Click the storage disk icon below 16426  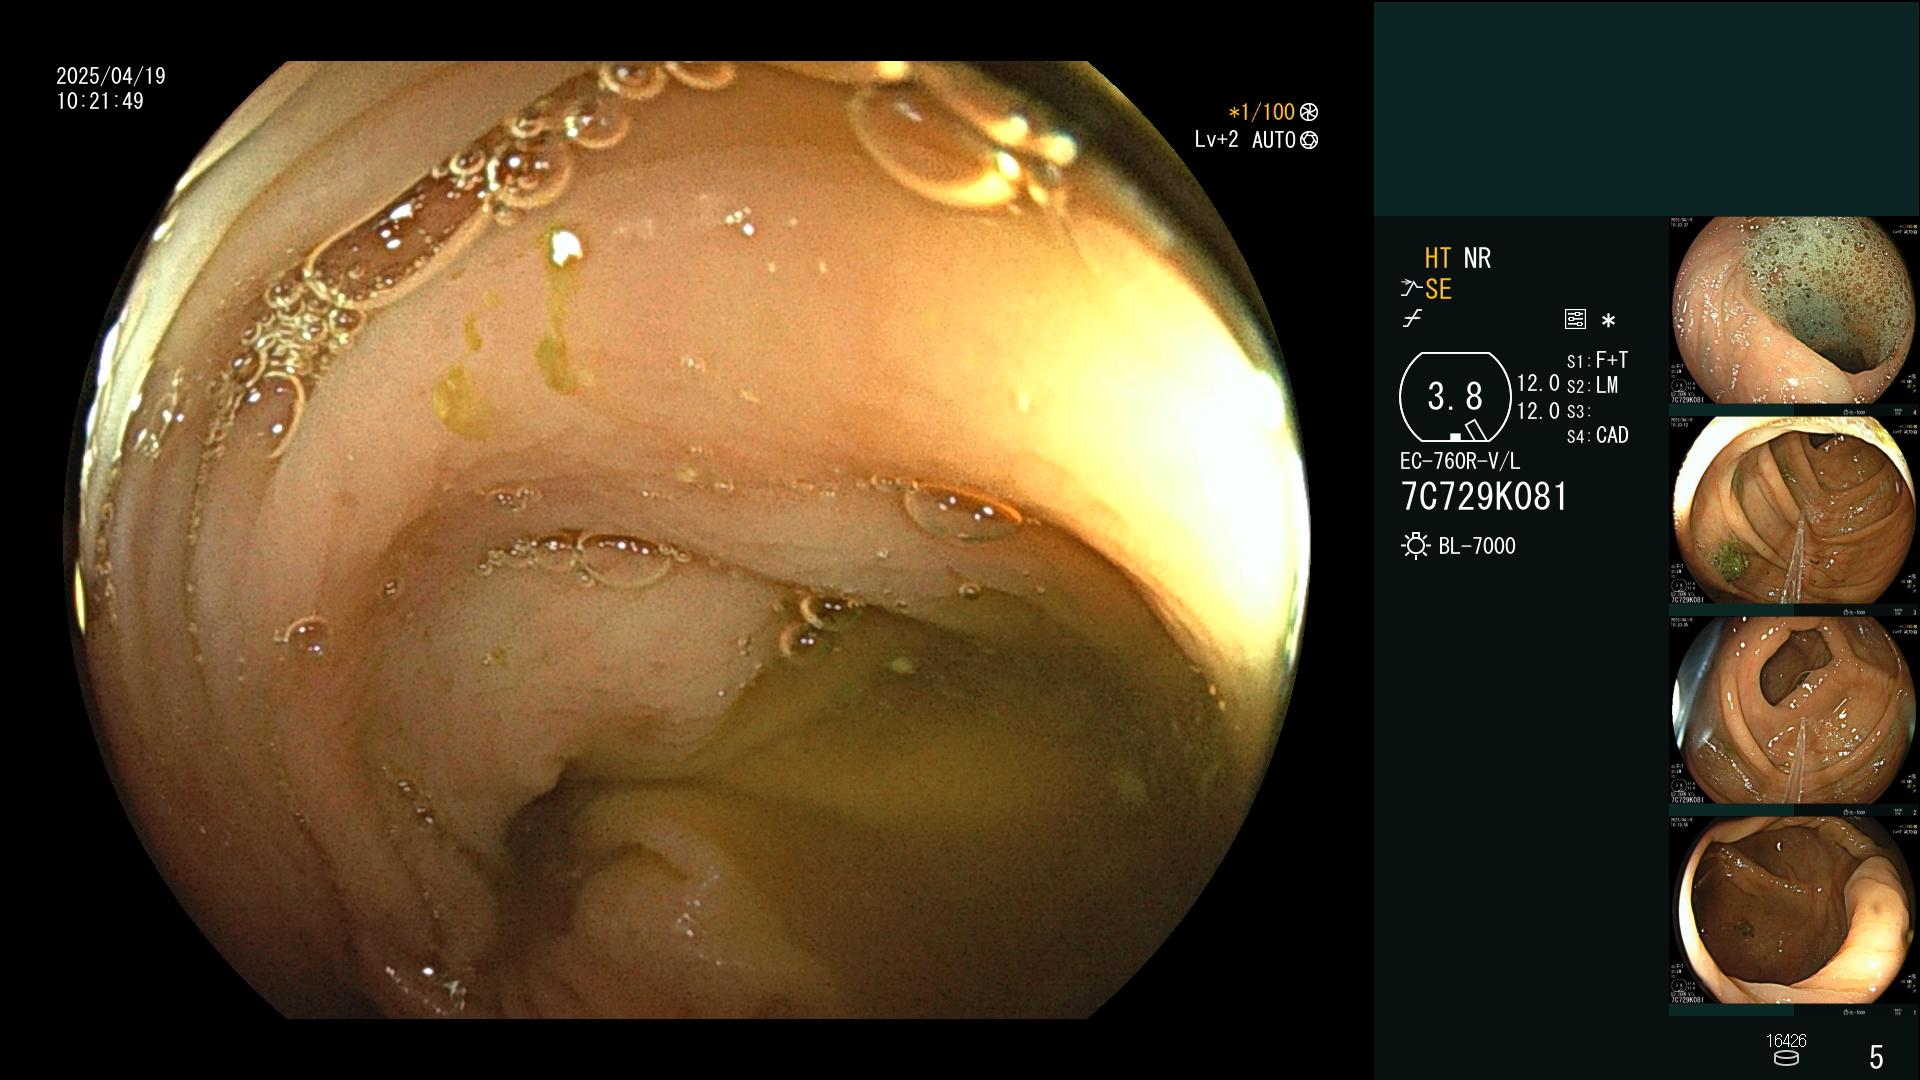[1786, 1058]
